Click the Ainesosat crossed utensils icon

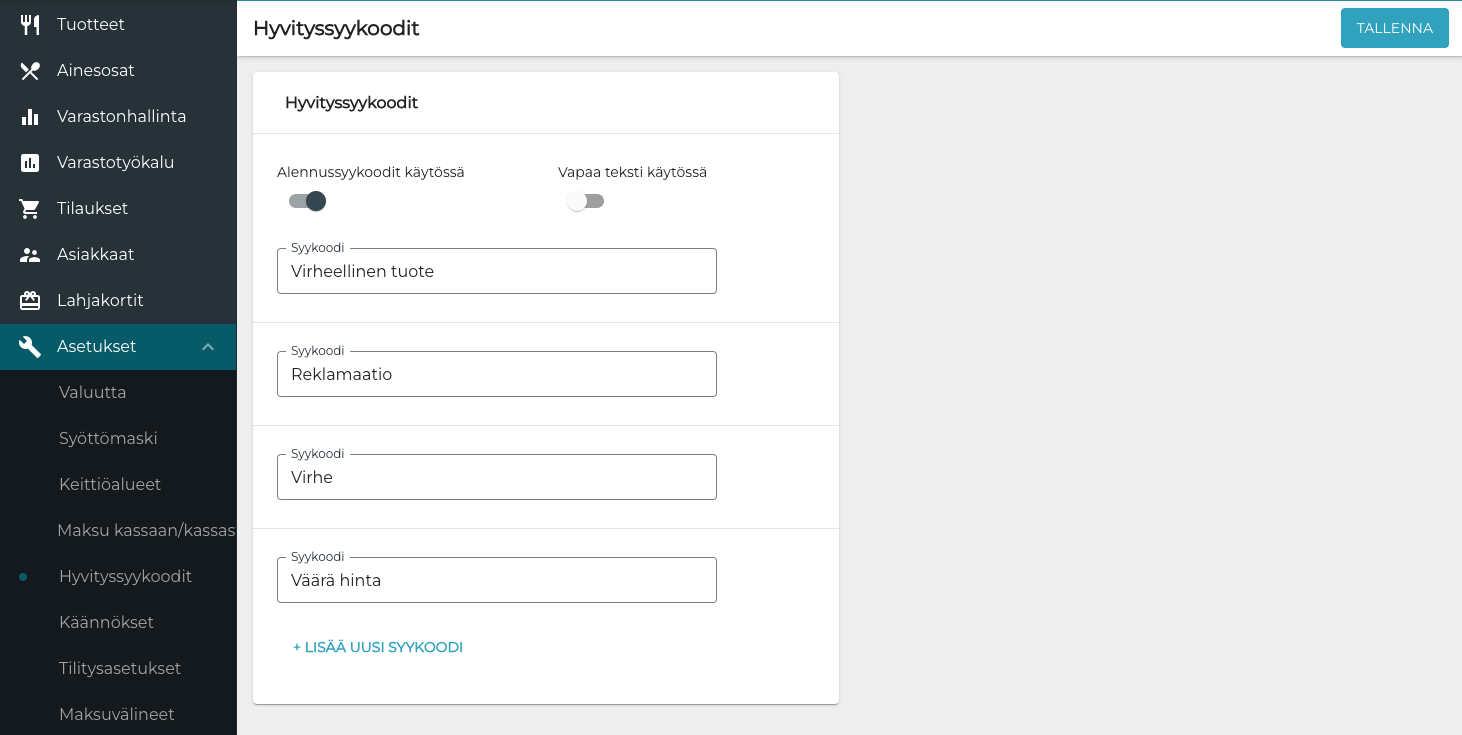(x=30, y=71)
